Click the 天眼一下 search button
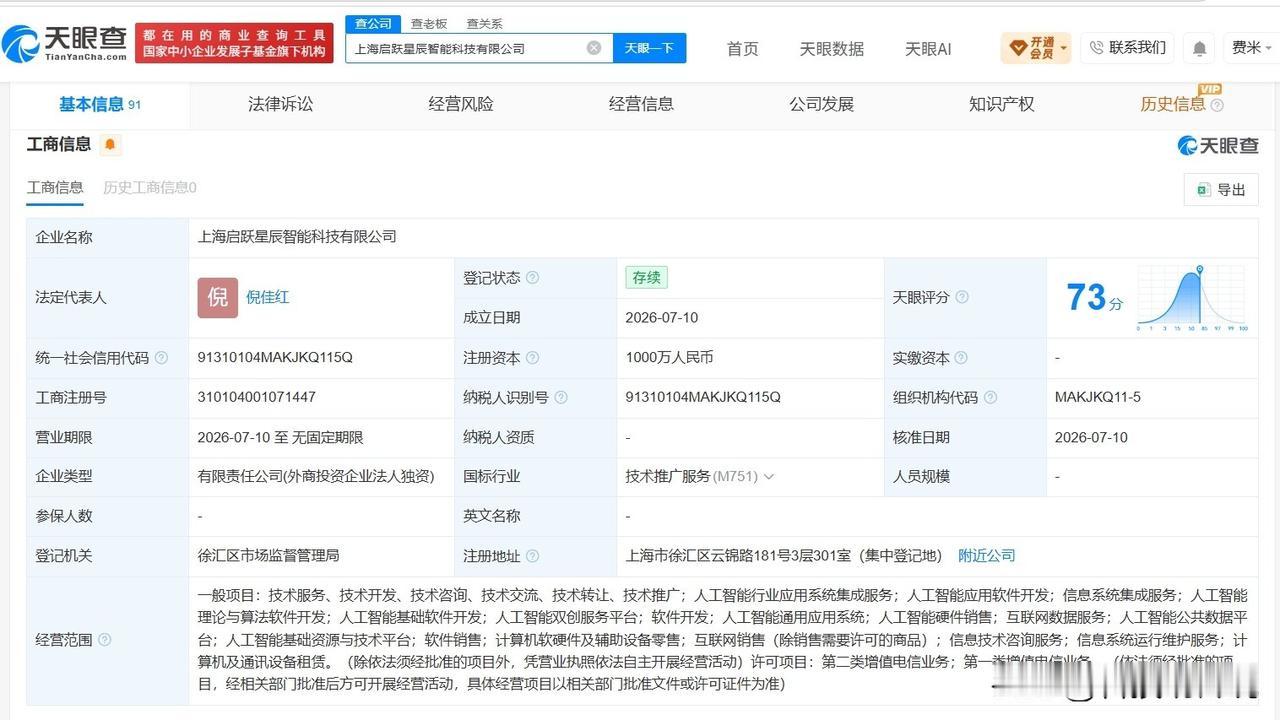 (649, 48)
